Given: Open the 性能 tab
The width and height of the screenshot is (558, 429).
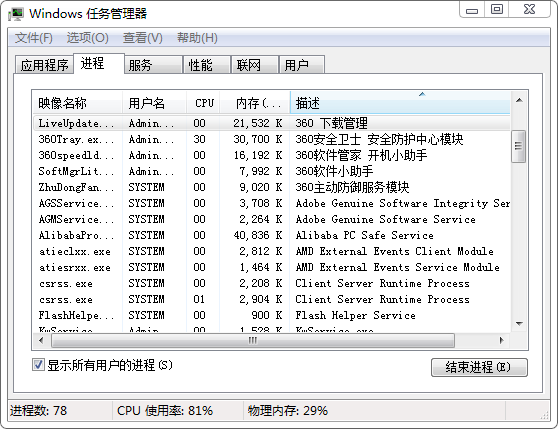Looking at the screenshot, I should [207, 65].
